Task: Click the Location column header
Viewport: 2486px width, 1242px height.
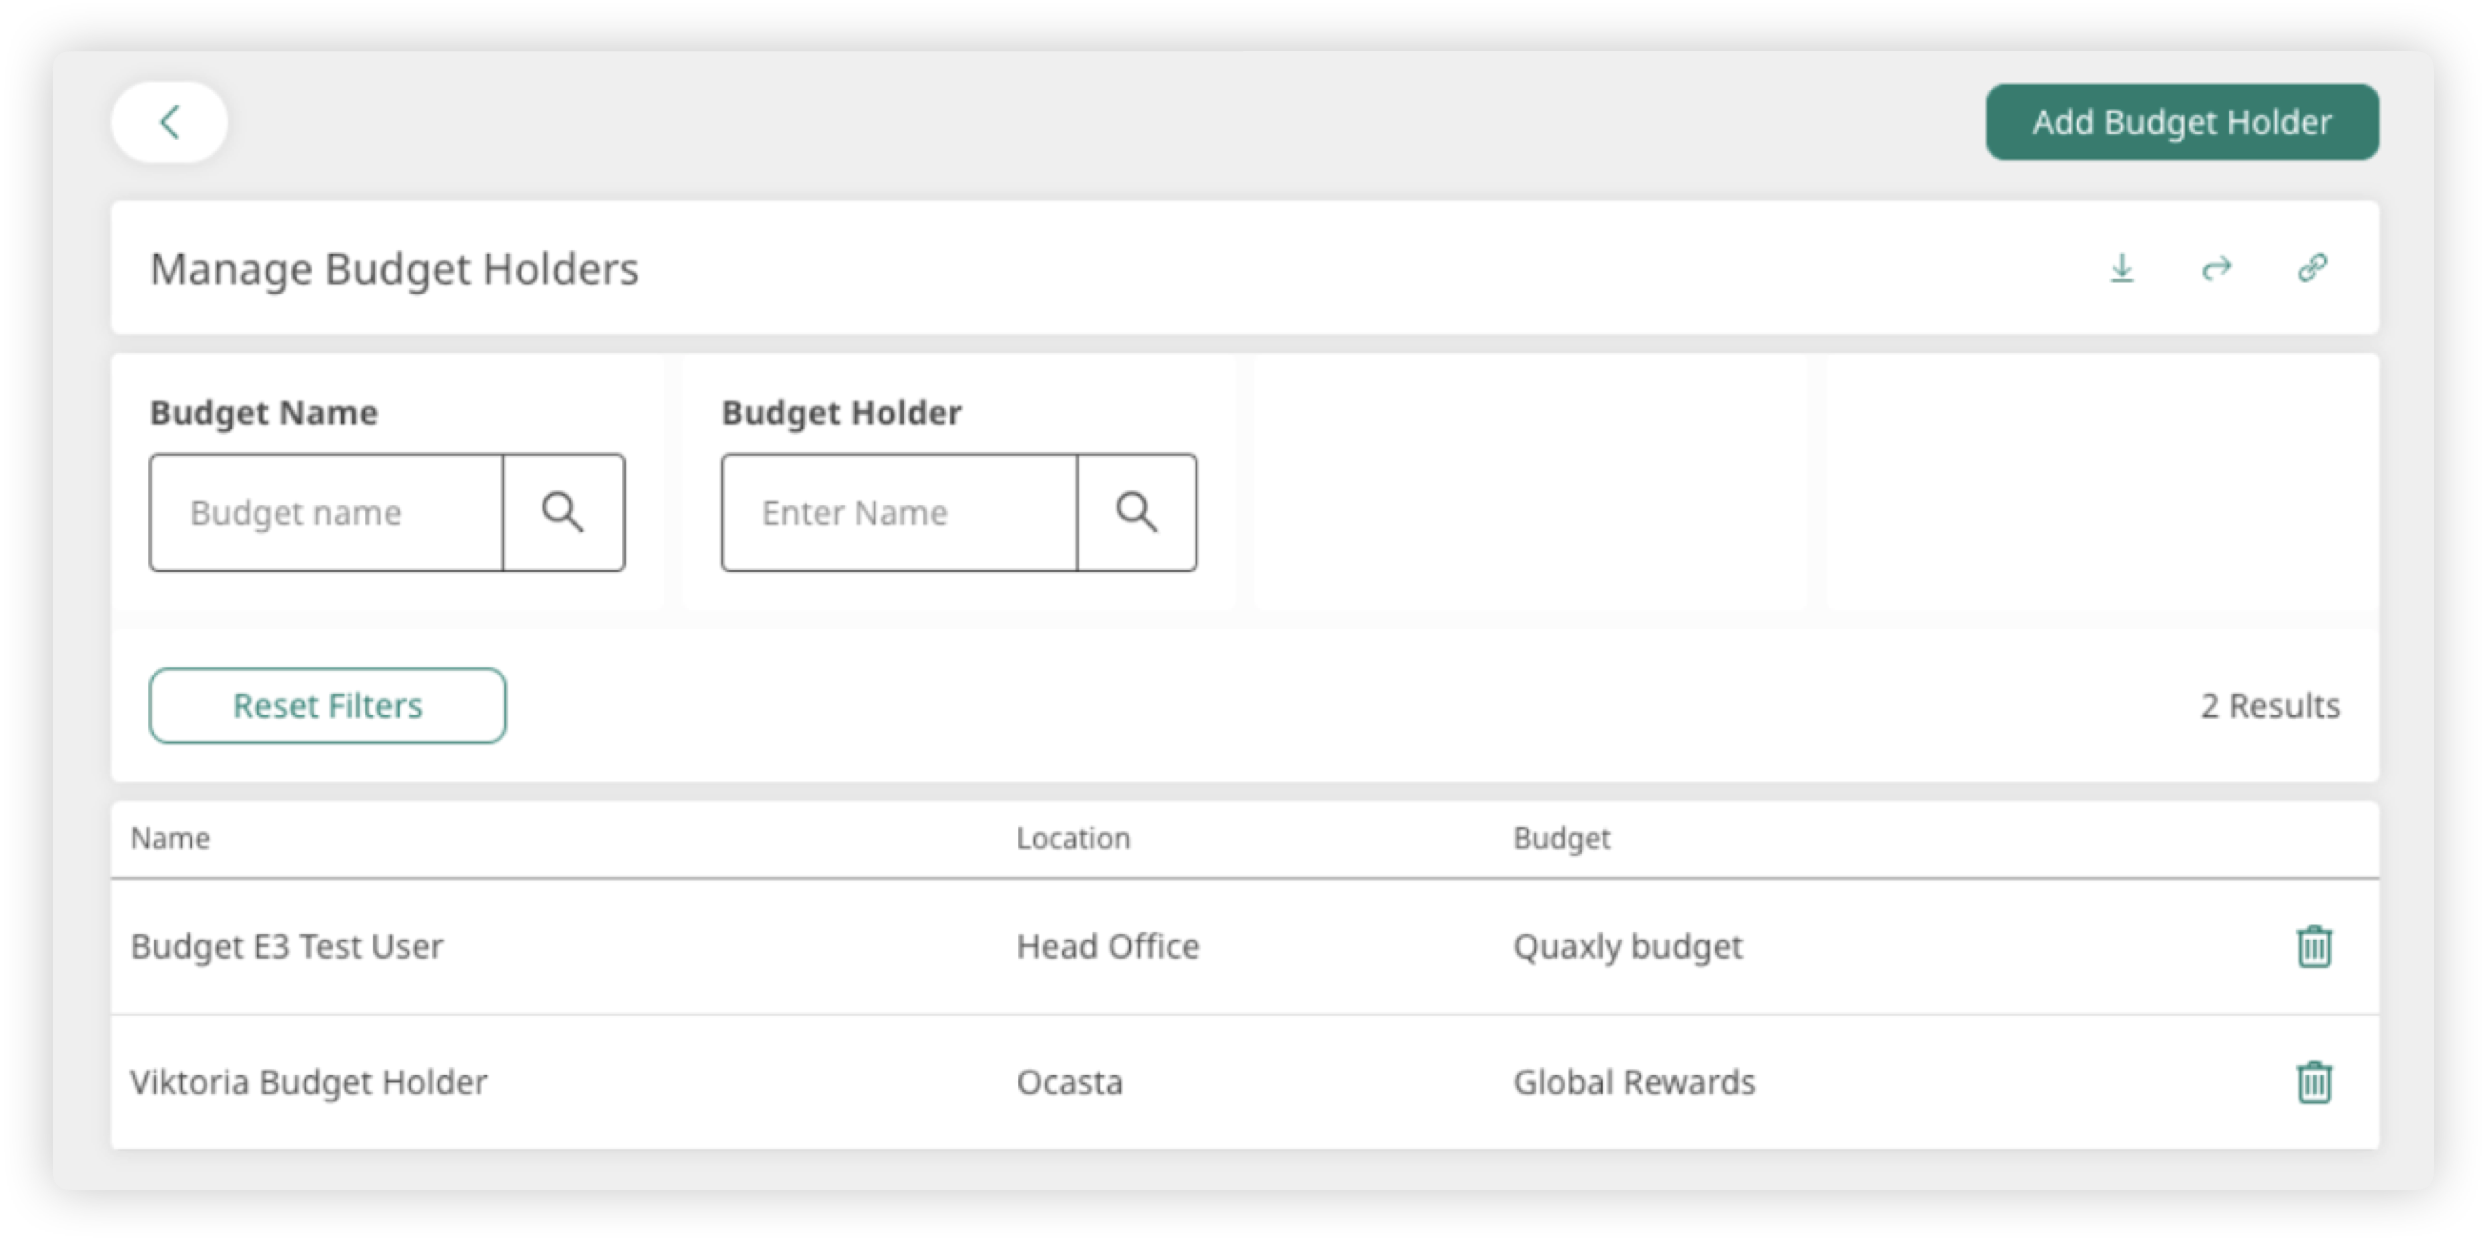Action: point(1073,838)
